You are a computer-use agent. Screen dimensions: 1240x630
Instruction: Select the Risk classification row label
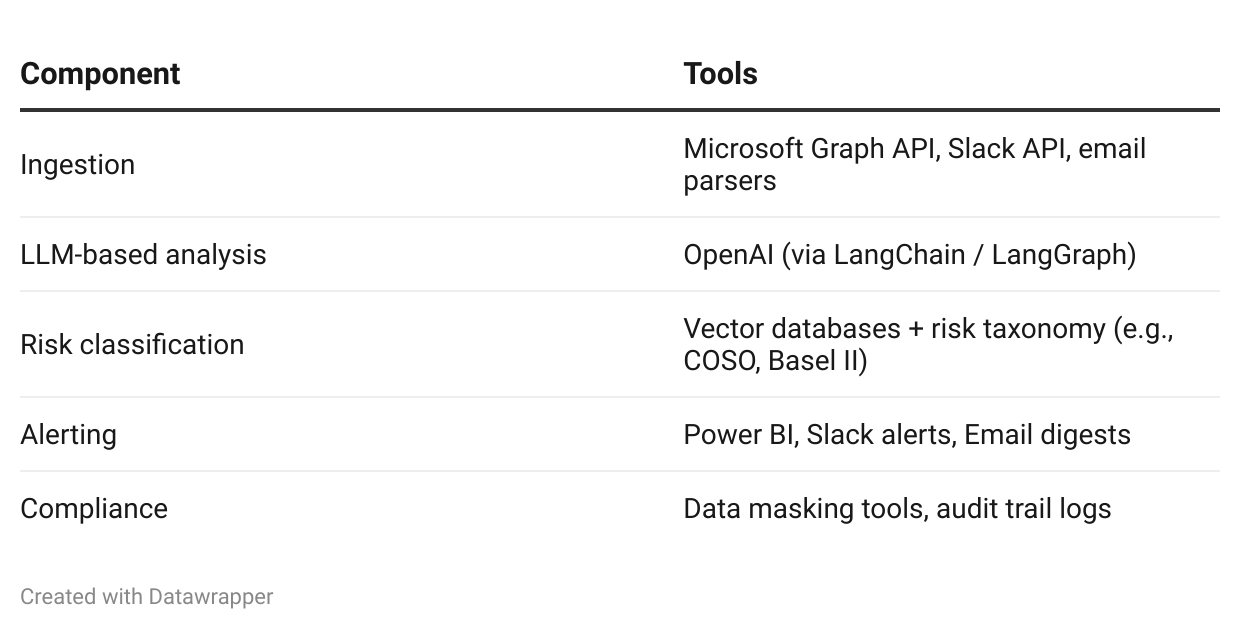[132, 345]
